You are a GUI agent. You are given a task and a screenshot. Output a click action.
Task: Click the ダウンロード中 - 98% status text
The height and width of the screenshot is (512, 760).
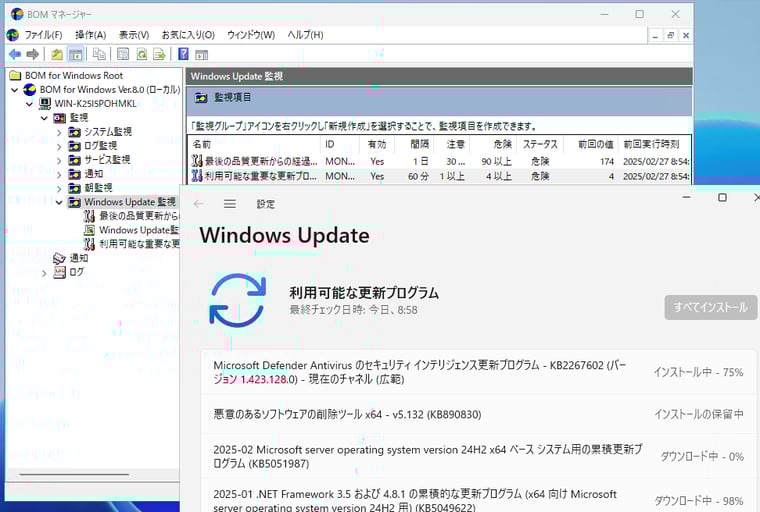click(698, 501)
